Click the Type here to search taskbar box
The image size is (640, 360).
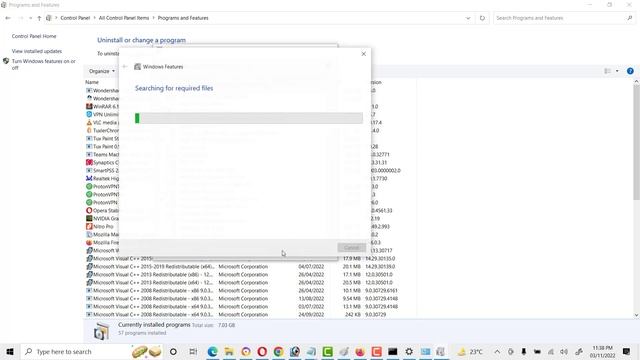92,351
